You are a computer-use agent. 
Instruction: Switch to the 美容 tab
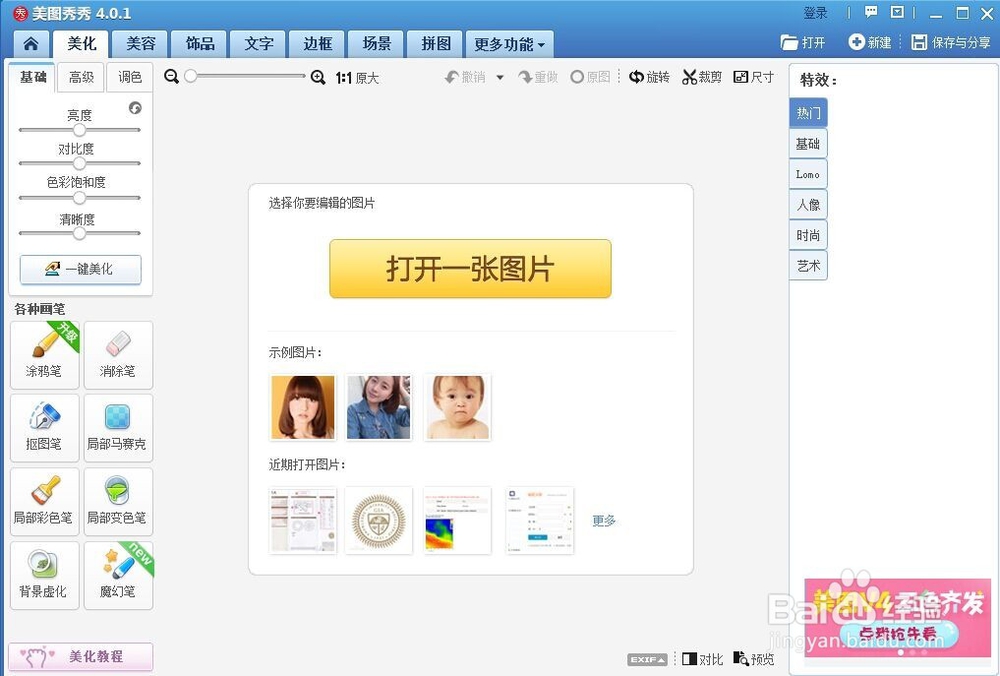point(140,43)
